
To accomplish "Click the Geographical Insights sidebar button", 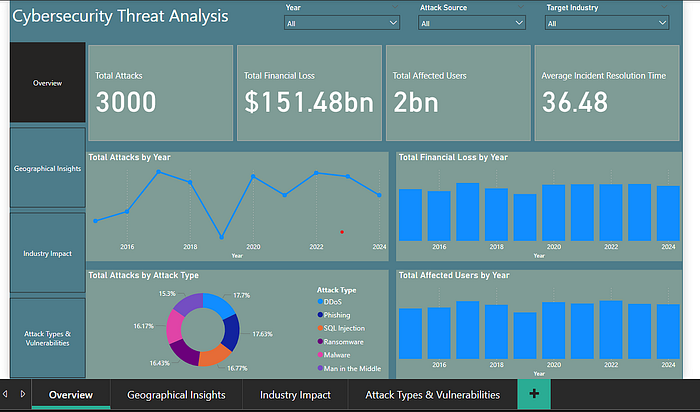I will pos(47,168).
